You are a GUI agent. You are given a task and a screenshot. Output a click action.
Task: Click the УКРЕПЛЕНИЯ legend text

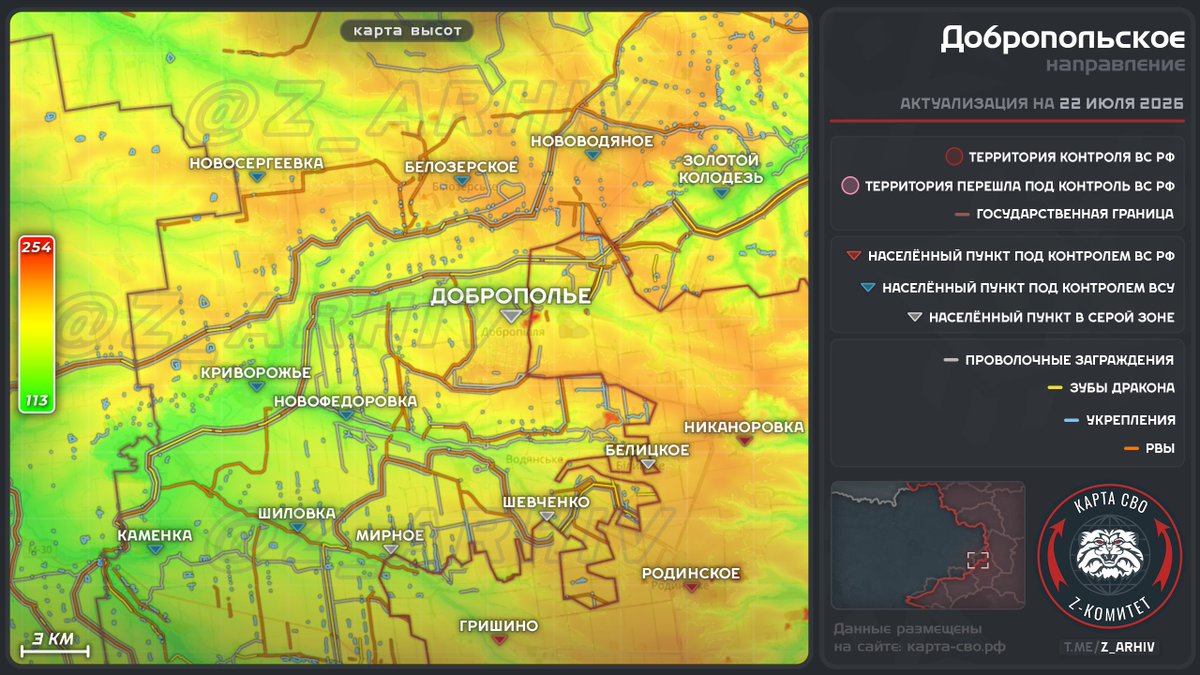click(x=1131, y=420)
